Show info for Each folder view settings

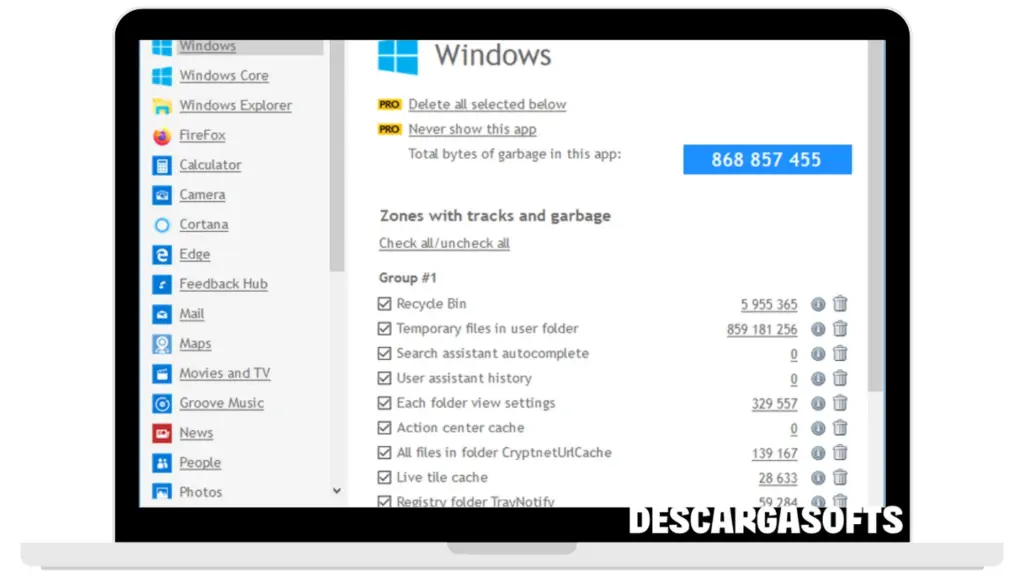coord(818,404)
